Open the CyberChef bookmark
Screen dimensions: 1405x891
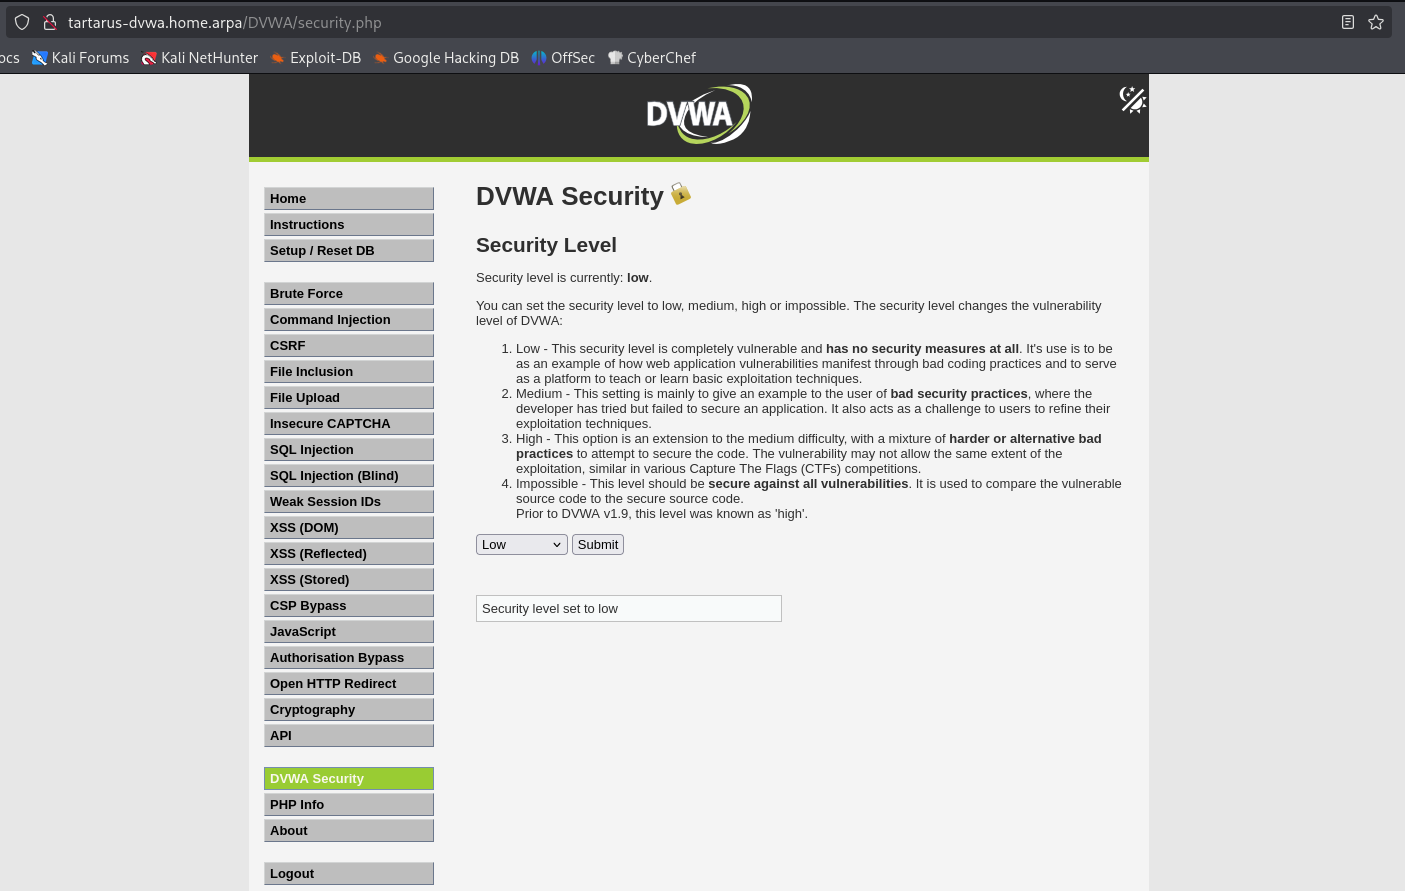click(x=651, y=58)
